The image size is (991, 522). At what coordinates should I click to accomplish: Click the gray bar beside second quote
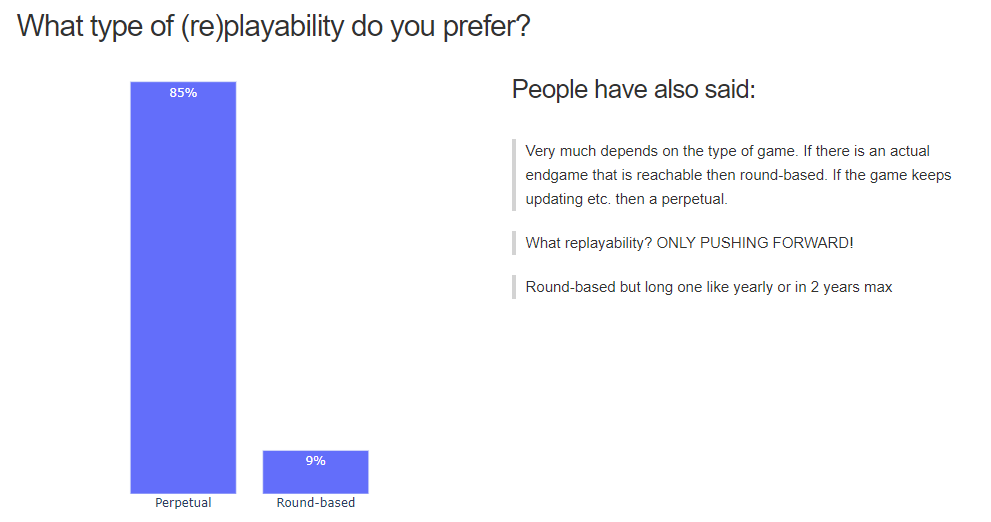click(x=514, y=243)
